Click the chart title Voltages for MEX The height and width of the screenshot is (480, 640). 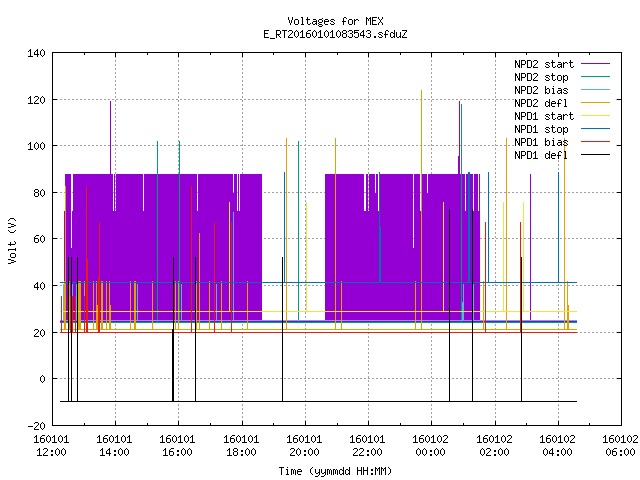pos(335,21)
